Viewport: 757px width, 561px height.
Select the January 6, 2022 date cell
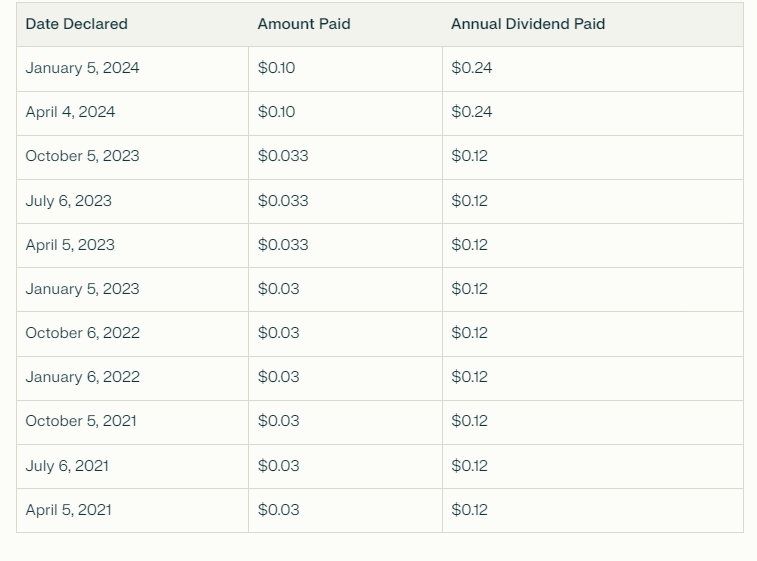pyautogui.click(x=83, y=377)
